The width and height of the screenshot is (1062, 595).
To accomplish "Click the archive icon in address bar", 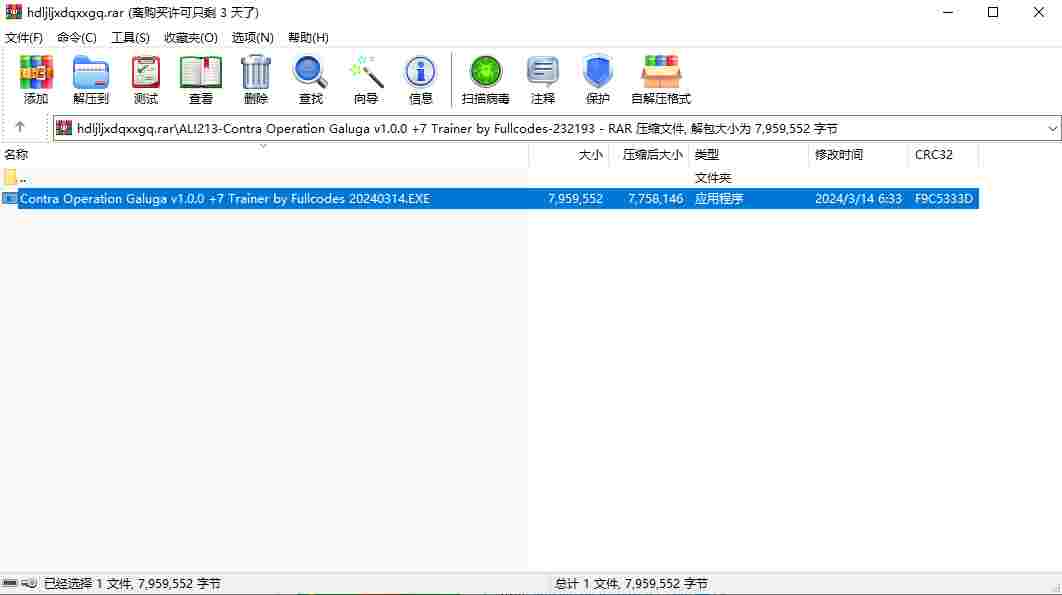I will tap(64, 128).
